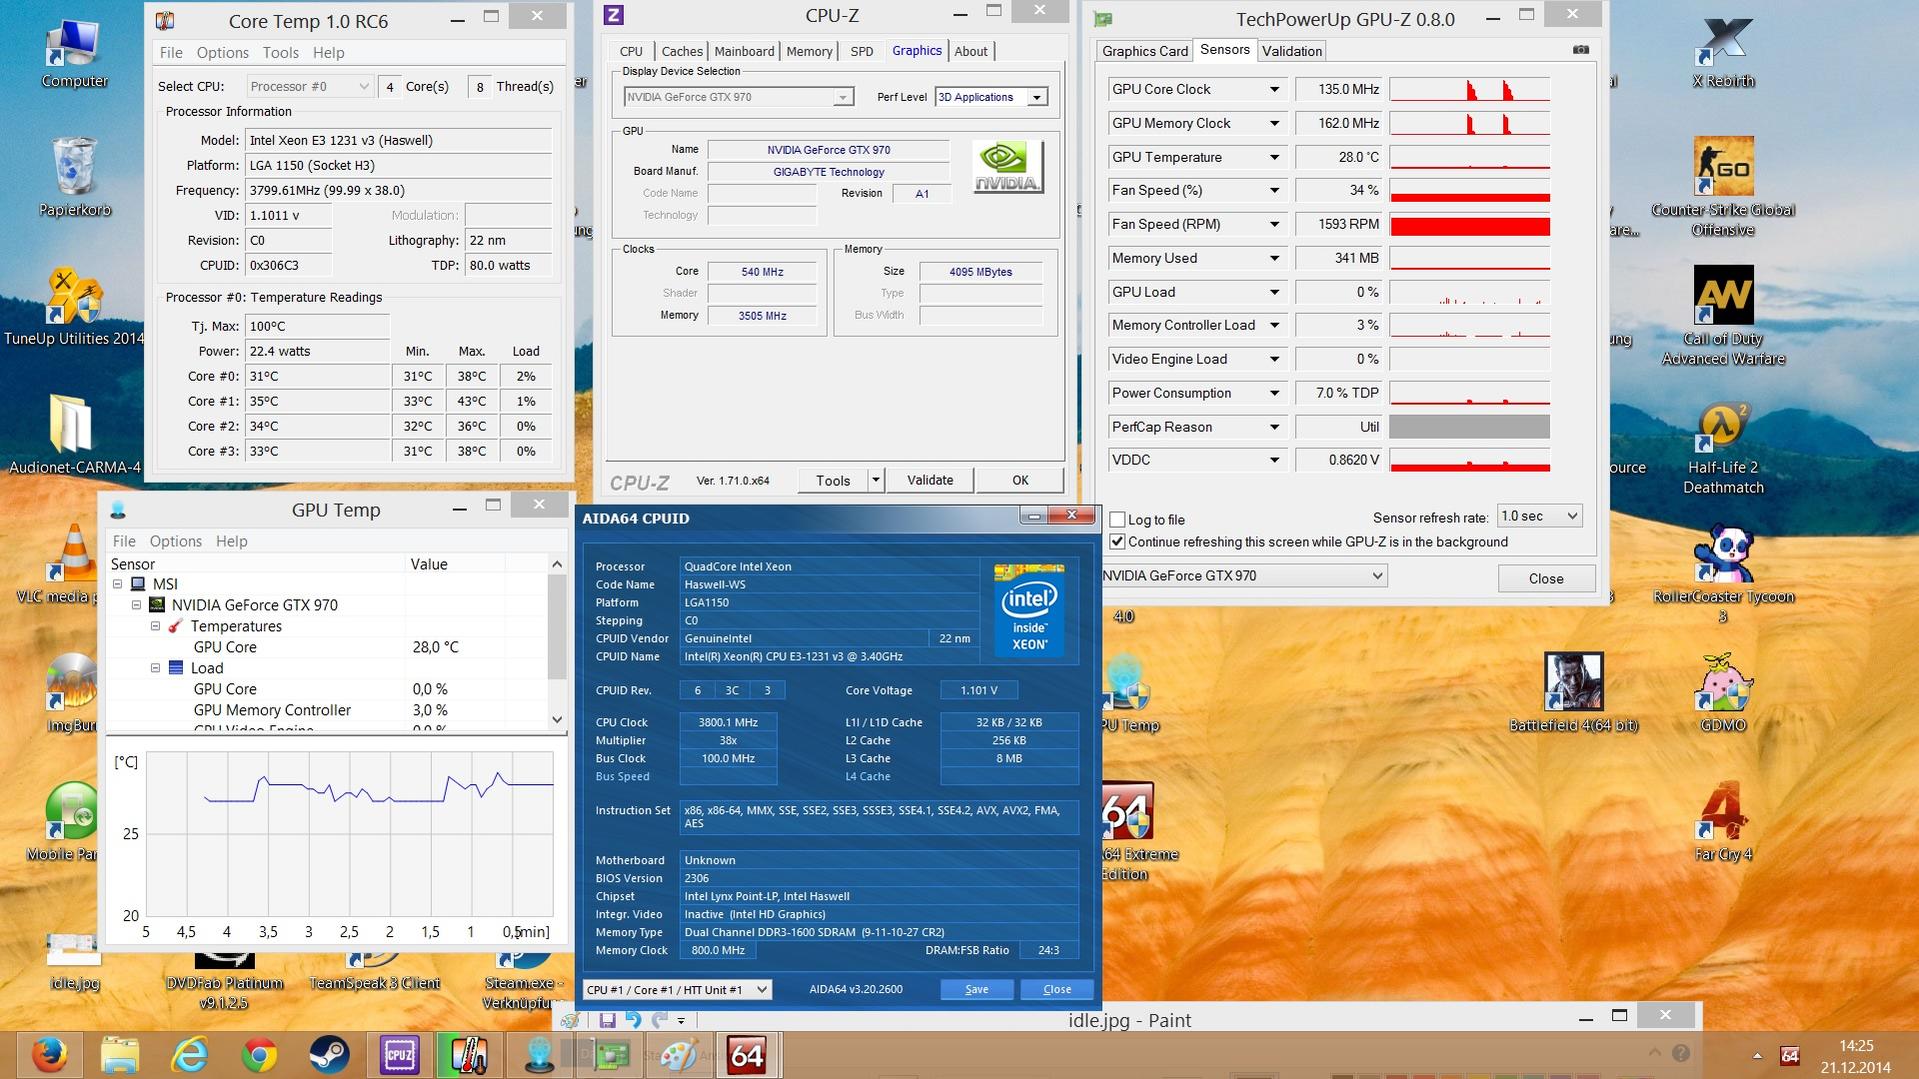Image resolution: width=1919 pixels, height=1079 pixels.
Task: Show hidden tray icons arrow
Action: [1757, 1056]
